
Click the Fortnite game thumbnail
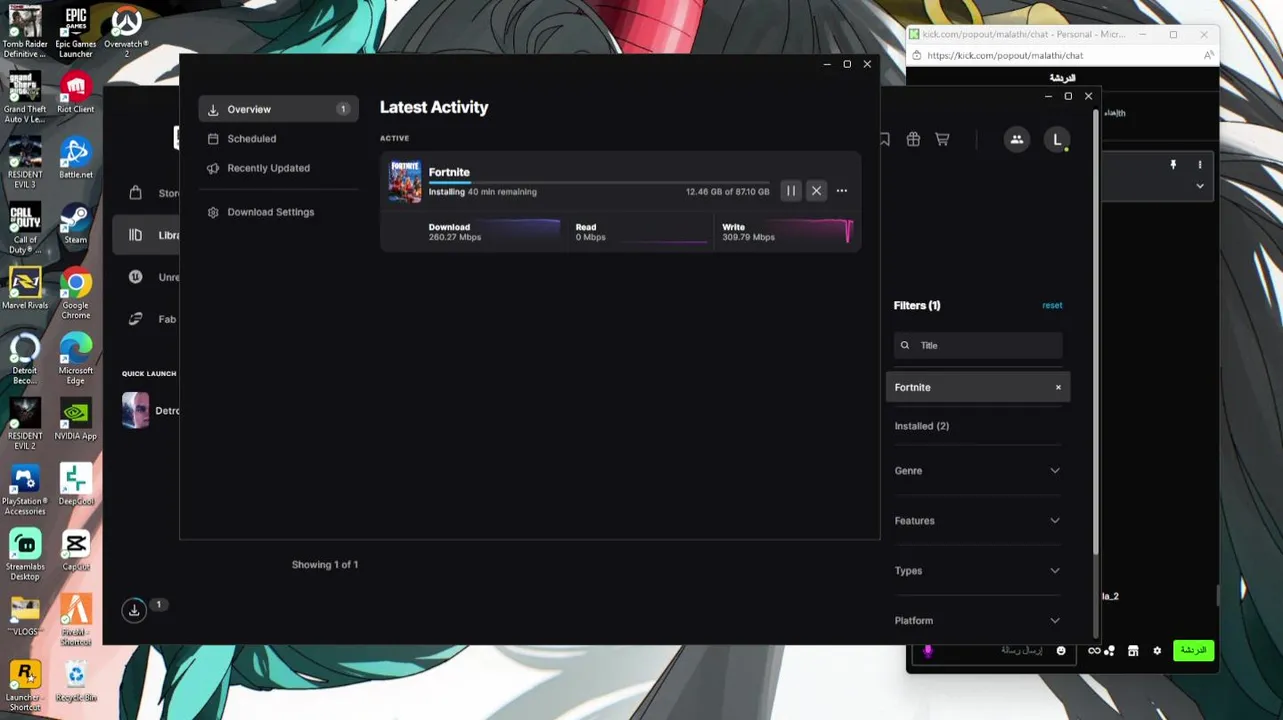[405, 182]
